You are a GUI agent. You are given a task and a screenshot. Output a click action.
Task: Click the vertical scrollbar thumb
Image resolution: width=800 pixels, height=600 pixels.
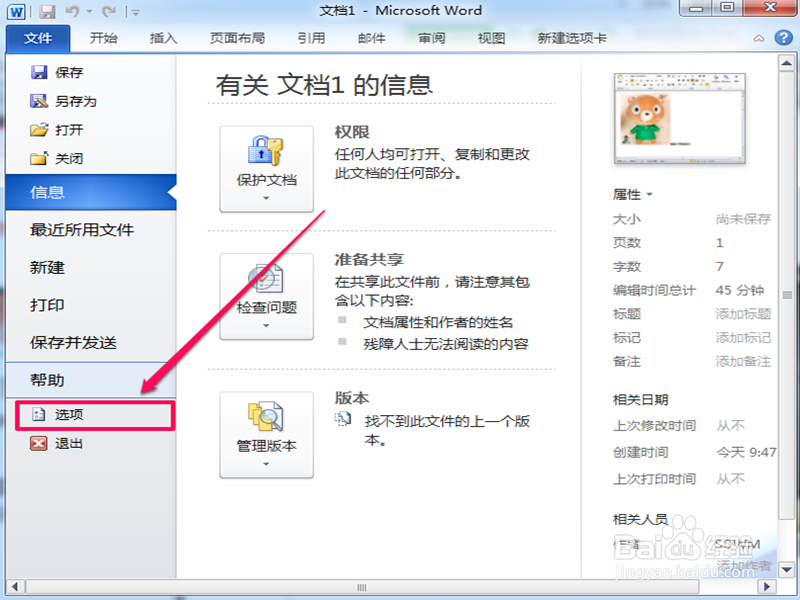[786, 296]
